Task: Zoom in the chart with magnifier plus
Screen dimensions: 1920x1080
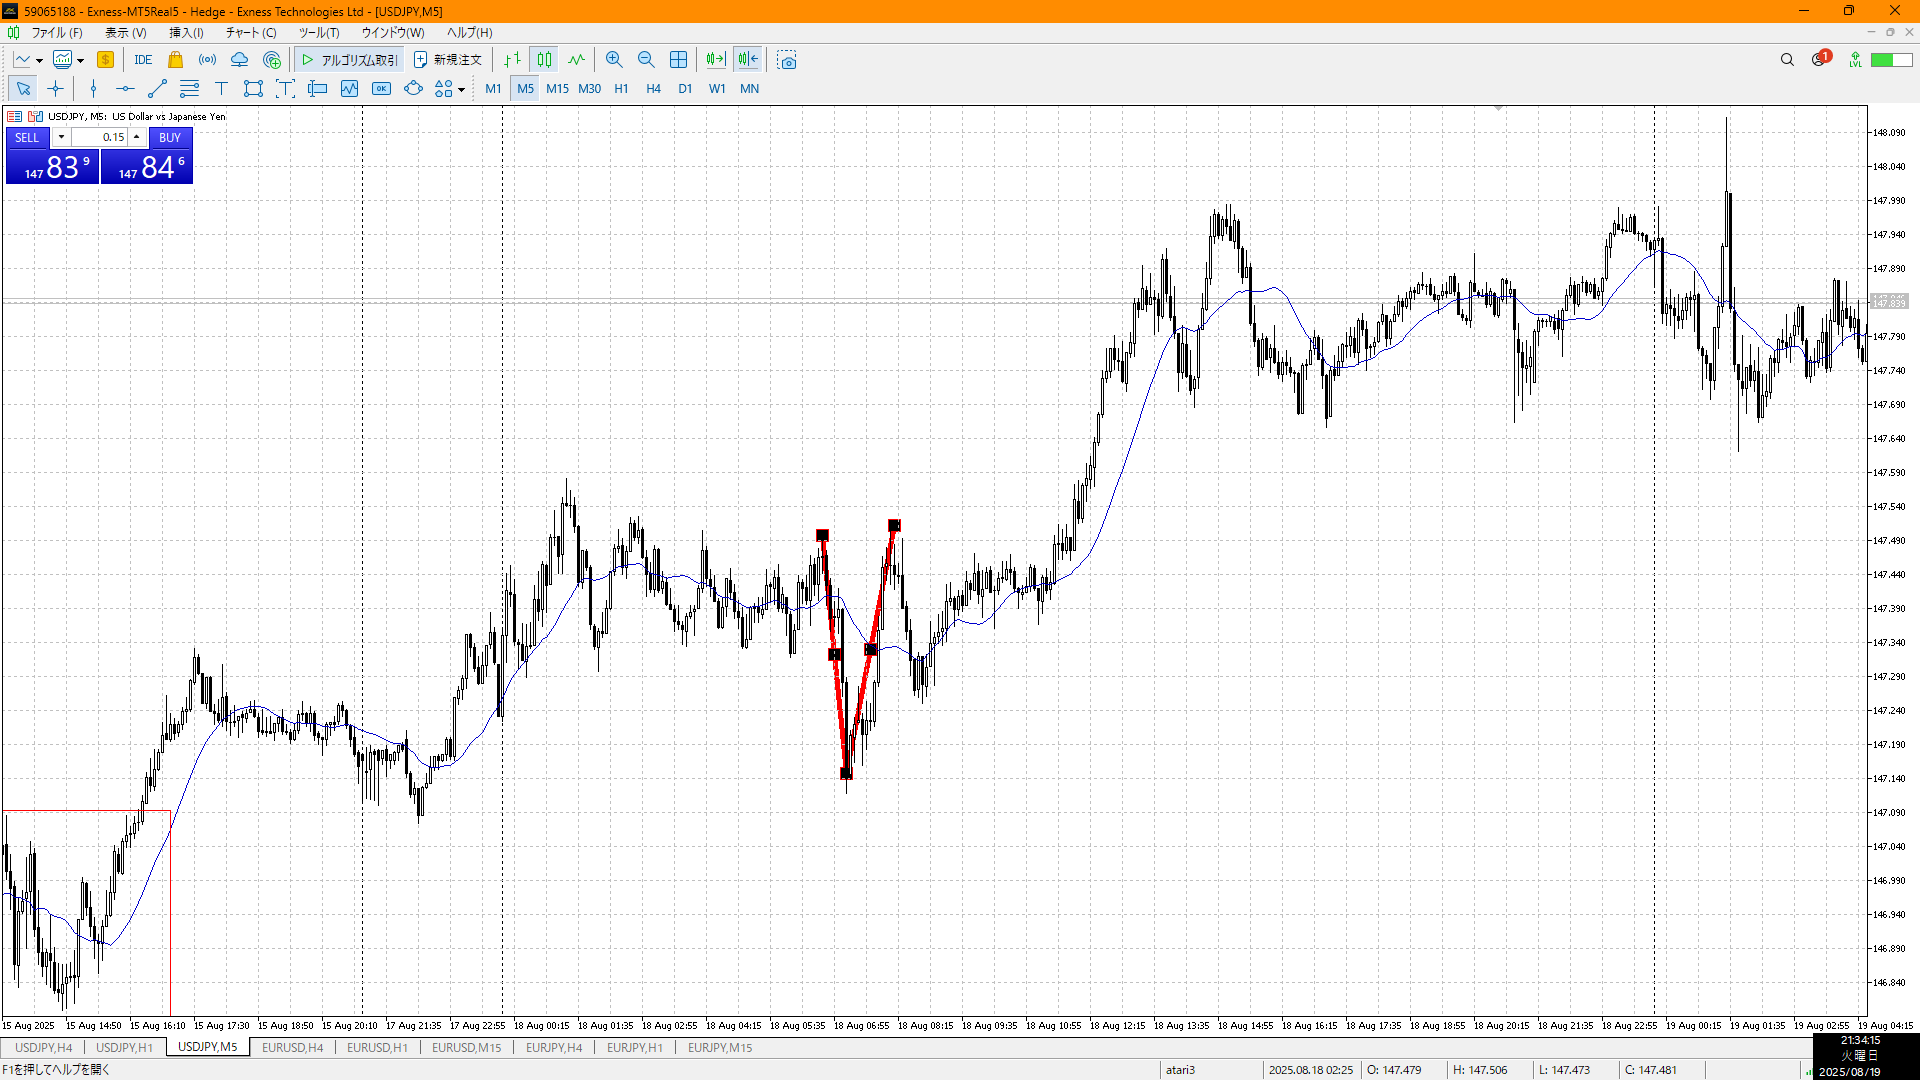Action: point(614,60)
